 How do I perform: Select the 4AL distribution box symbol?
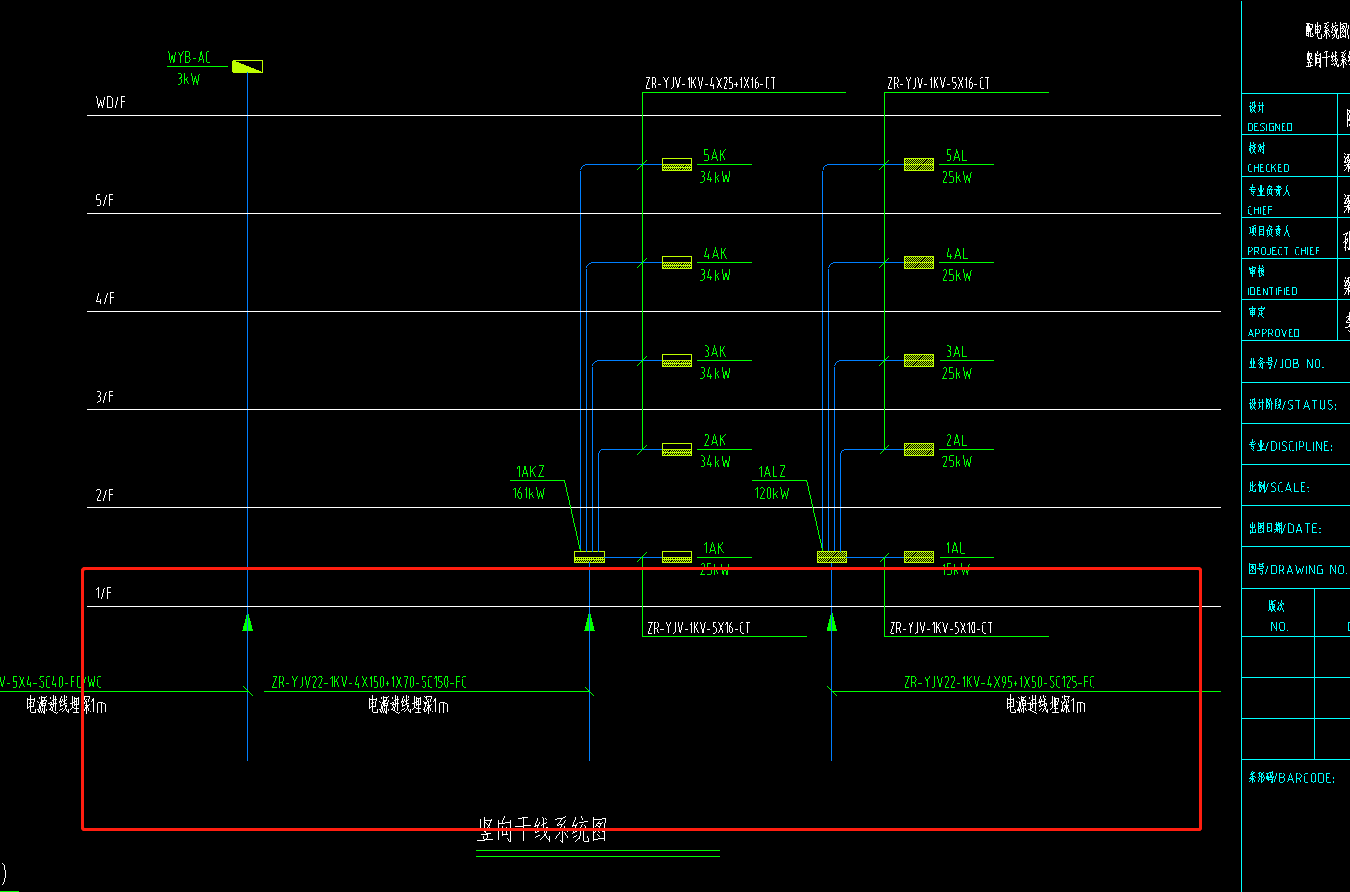tap(919, 262)
